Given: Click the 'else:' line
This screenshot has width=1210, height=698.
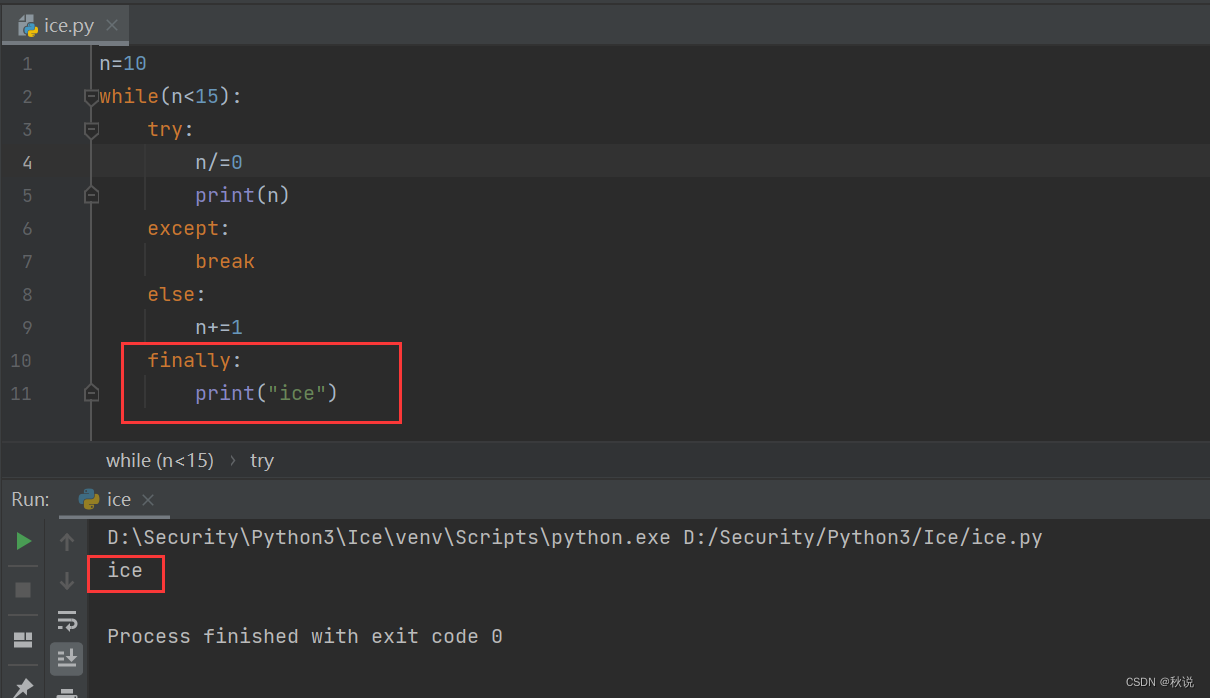Looking at the screenshot, I should tap(177, 294).
